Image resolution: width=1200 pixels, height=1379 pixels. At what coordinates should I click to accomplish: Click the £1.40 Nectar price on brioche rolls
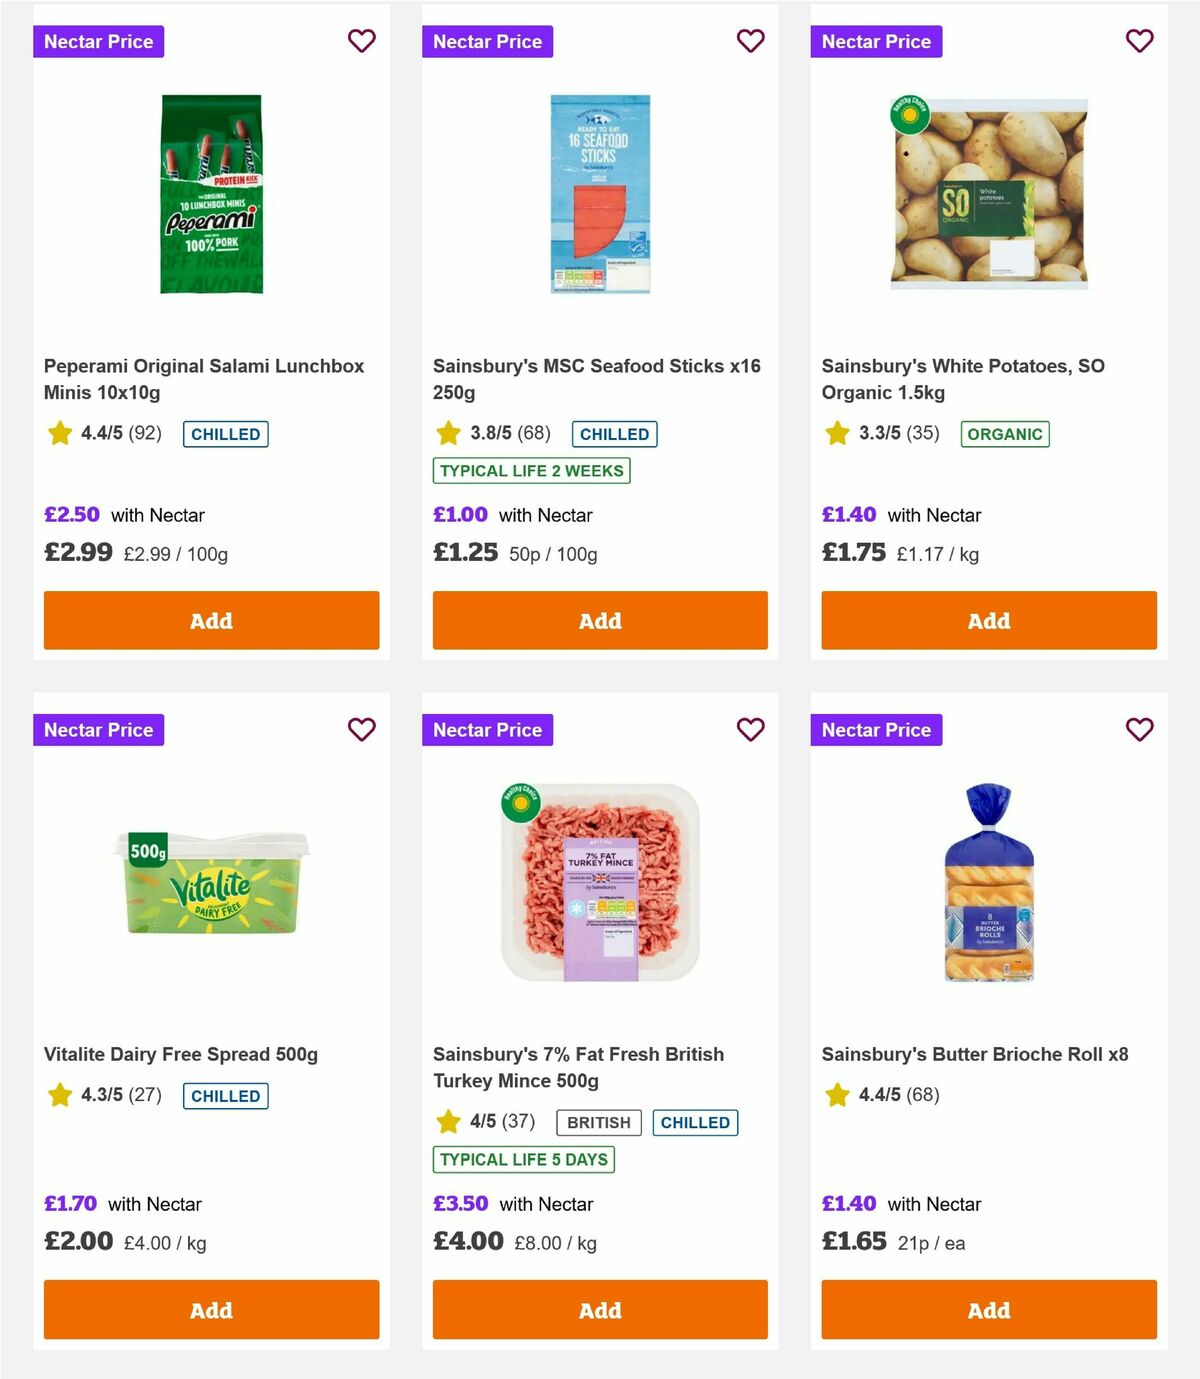point(849,1204)
